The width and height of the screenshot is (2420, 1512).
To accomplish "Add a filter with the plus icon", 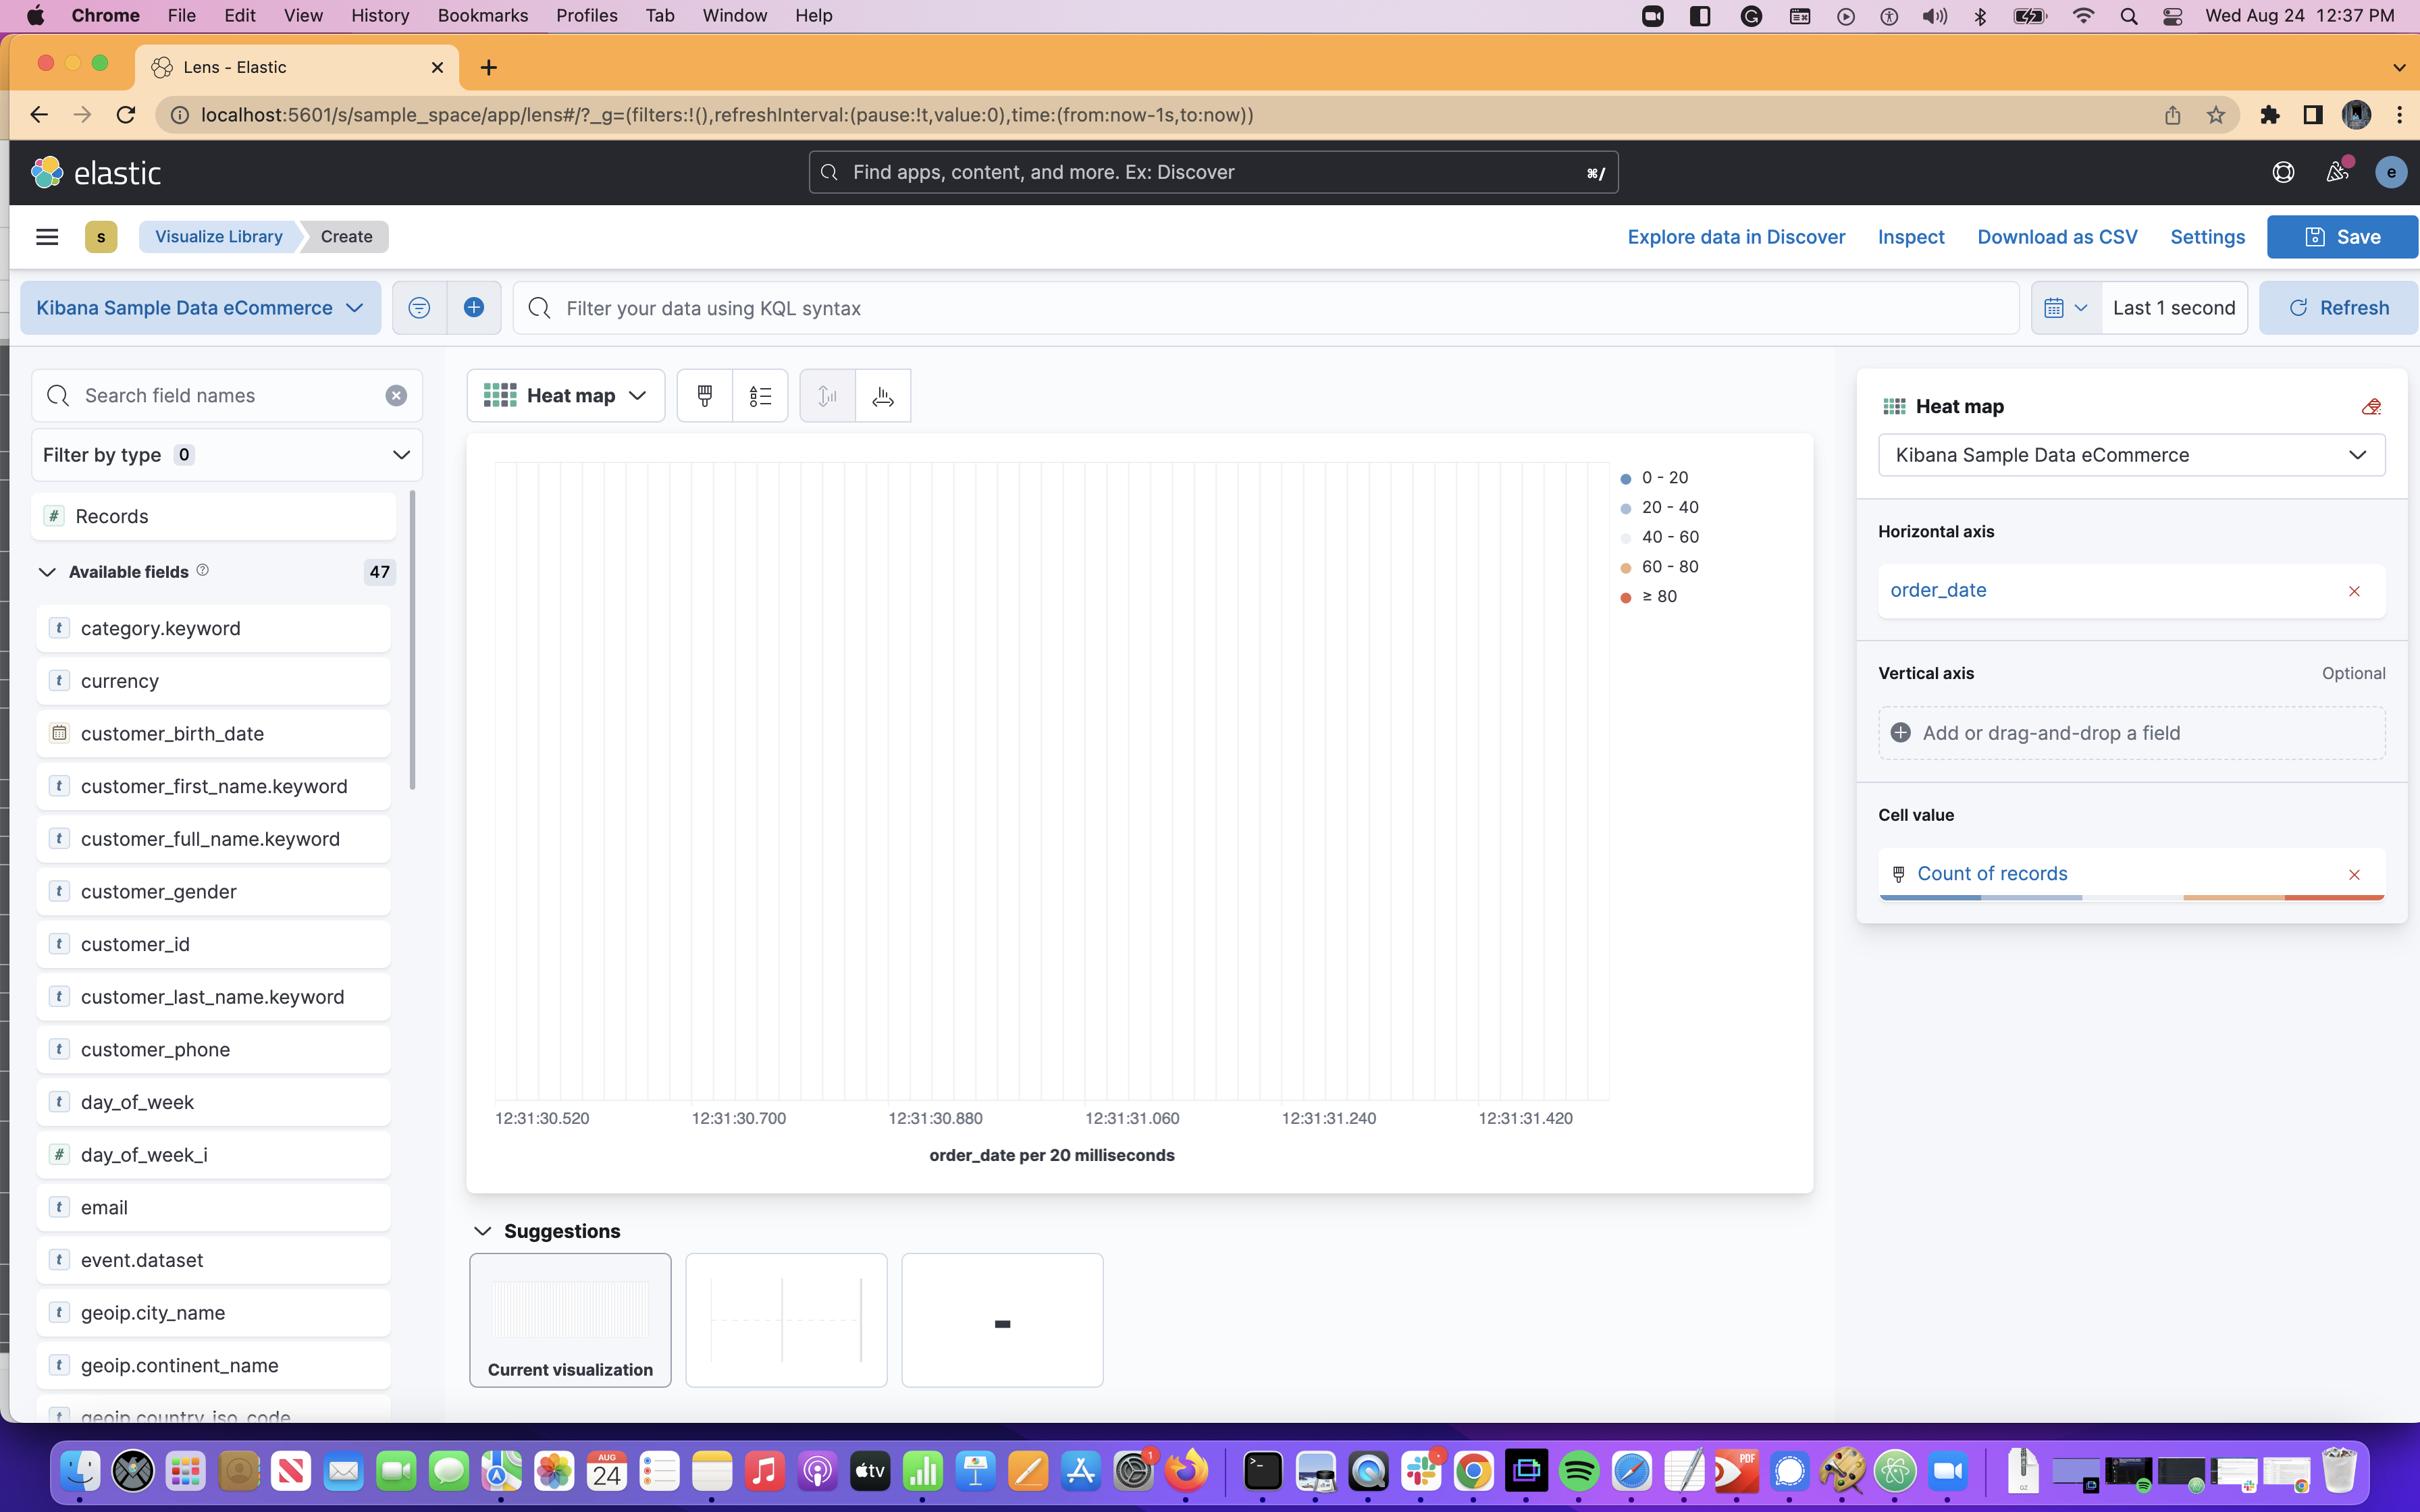I will coord(474,308).
